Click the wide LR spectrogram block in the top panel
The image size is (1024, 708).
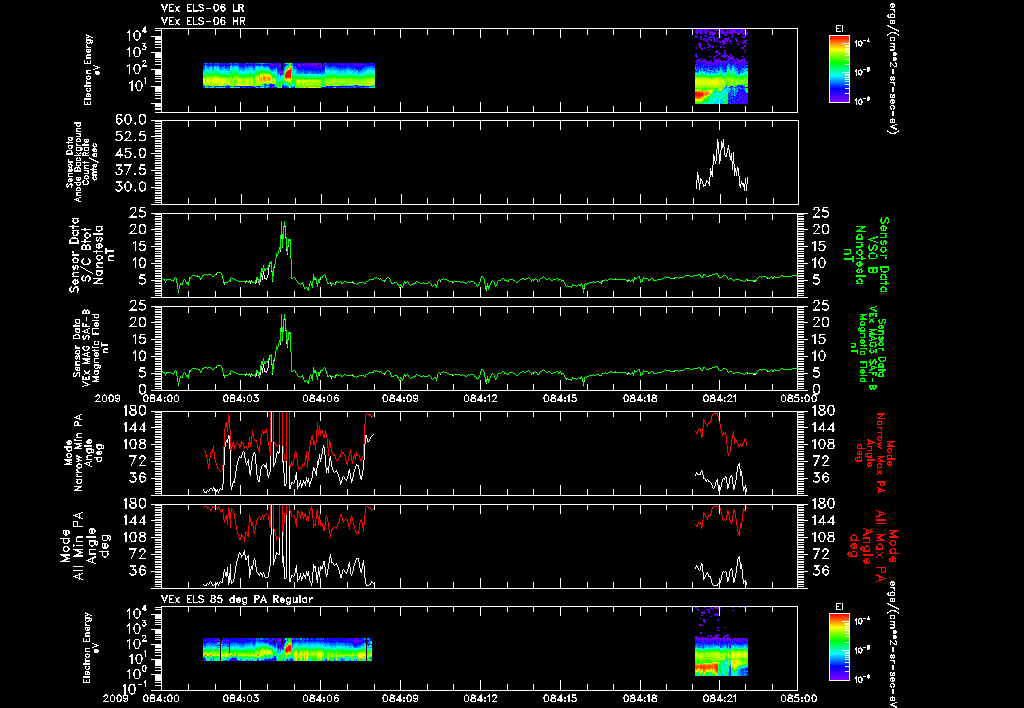click(x=289, y=75)
